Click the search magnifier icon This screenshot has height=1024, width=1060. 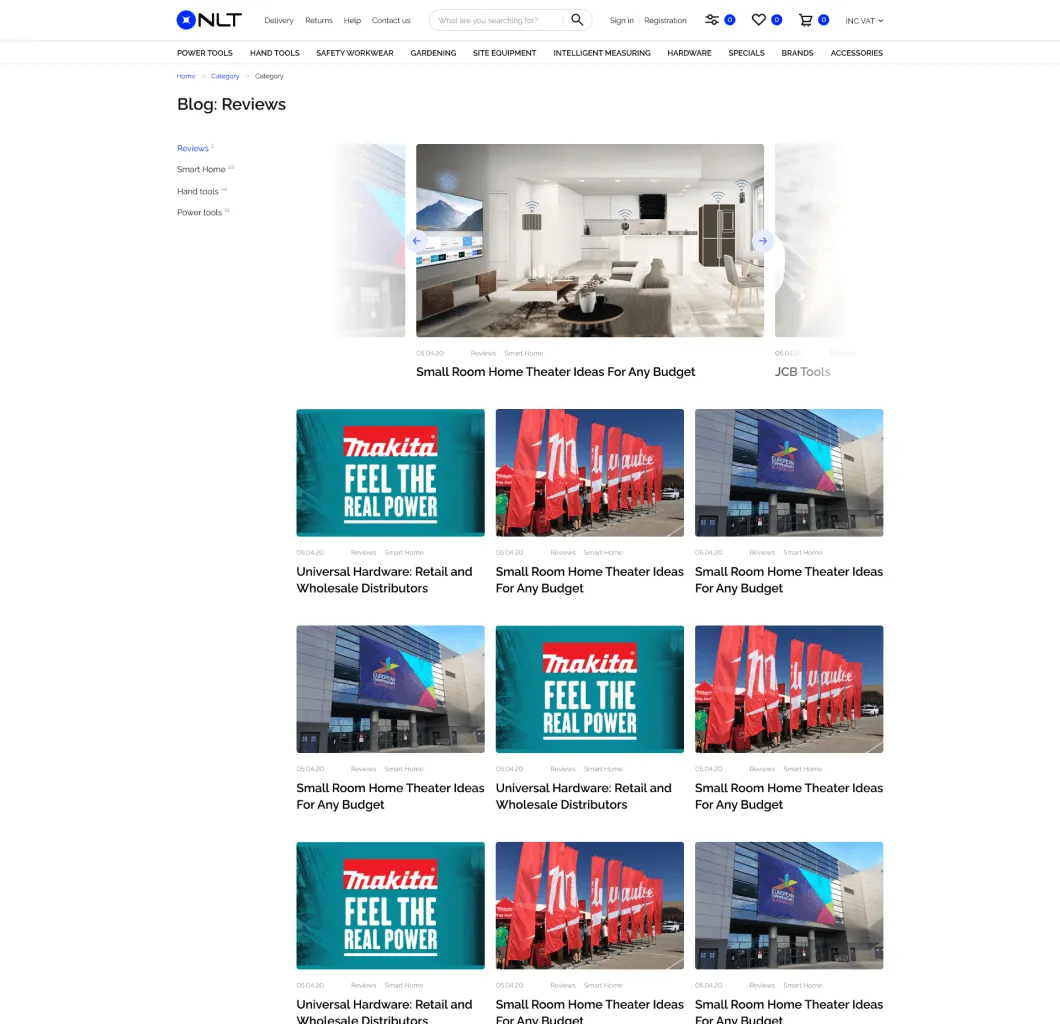coord(577,20)
